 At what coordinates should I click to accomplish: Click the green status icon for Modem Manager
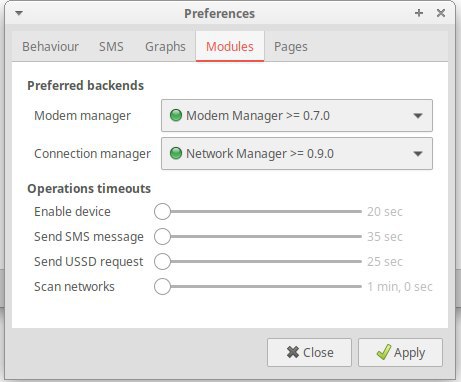[x=176, y=115]
